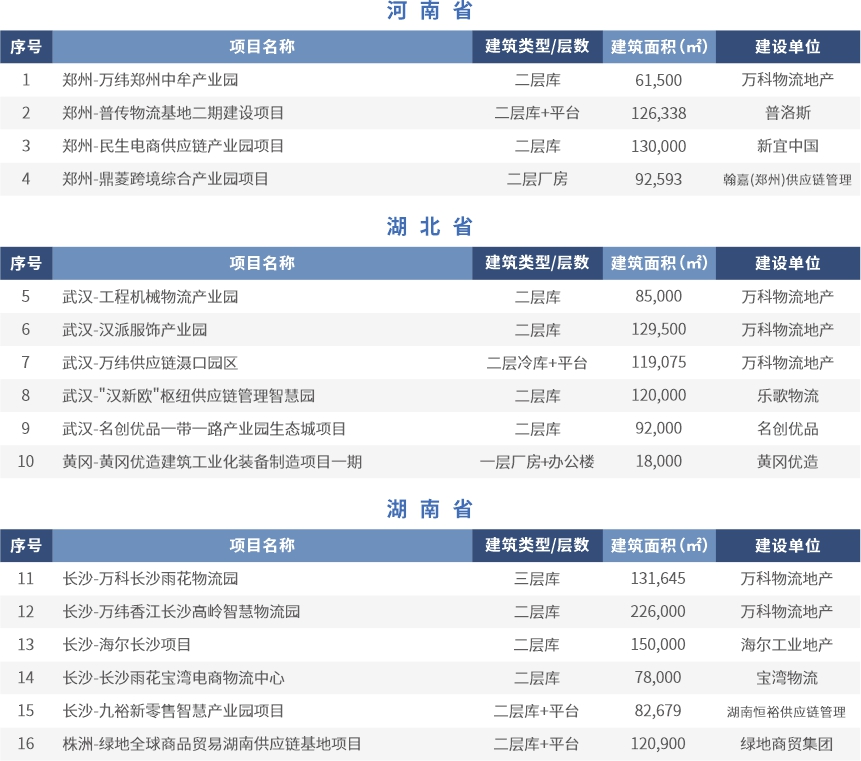
Task: Click area value "131,645"
Action: (x=658, y=579)
